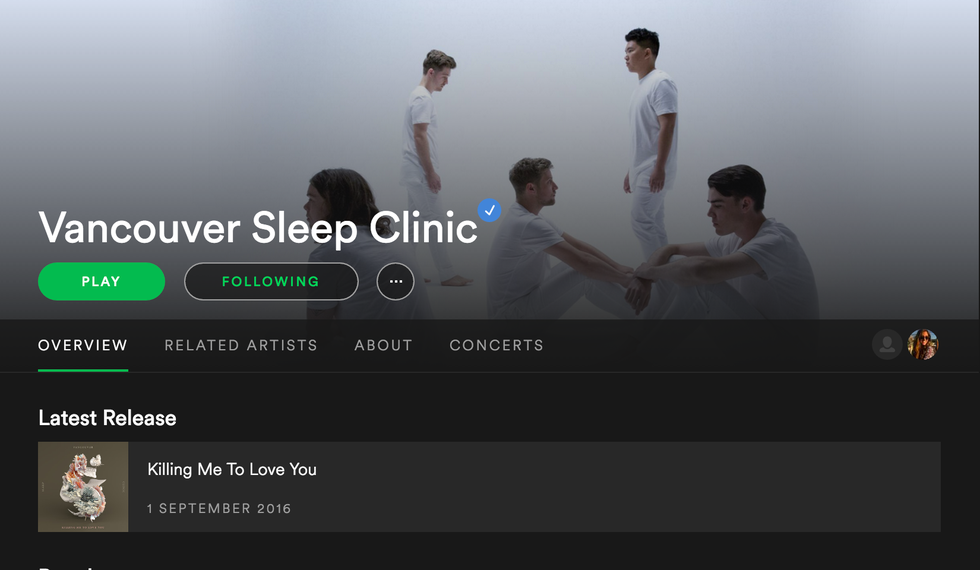Click the 1 September 2016 release date
This screenshot has width=980, height=570.
219,509
